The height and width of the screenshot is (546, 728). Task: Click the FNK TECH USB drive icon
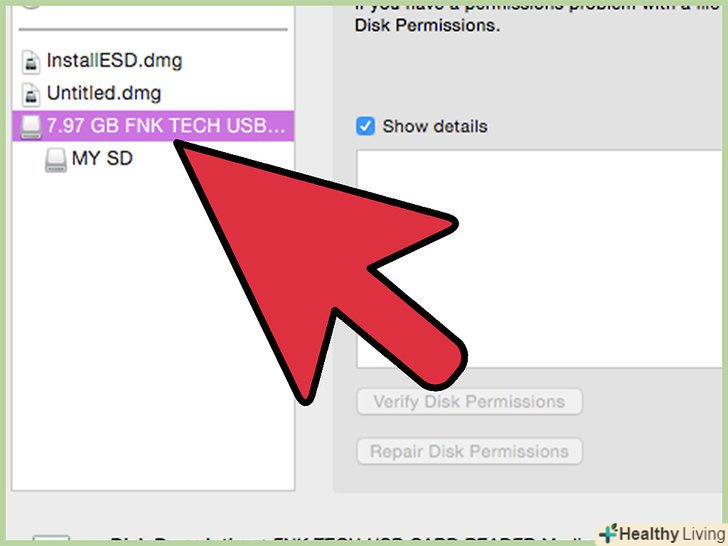pyautogui.click(x=31, y=127)
